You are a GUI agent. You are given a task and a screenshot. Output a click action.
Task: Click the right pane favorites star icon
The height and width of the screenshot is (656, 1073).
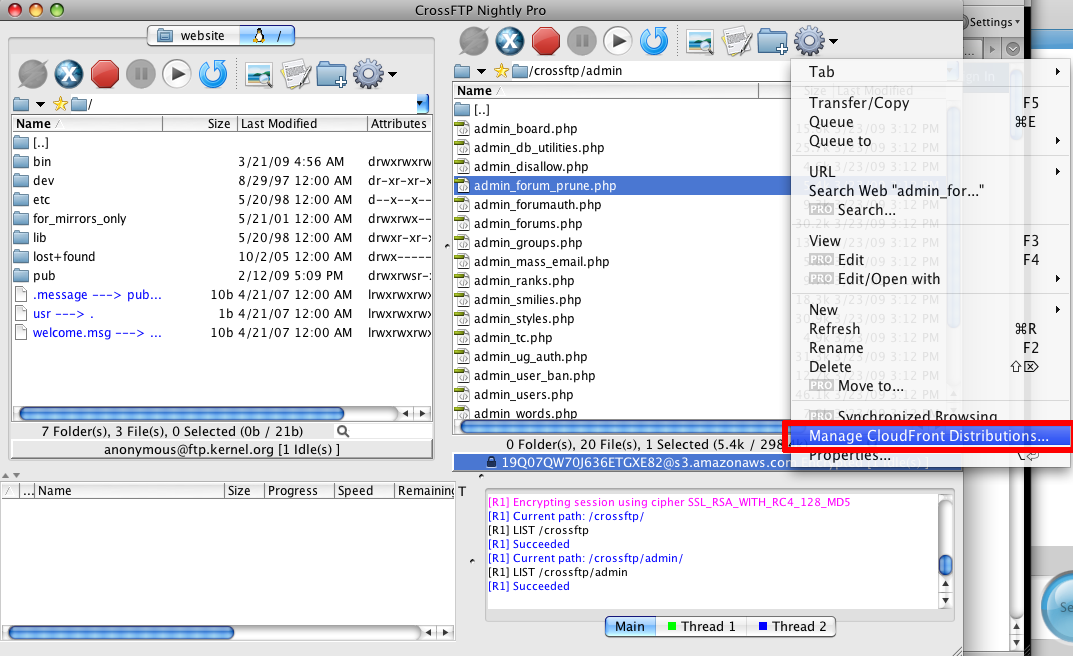click(x=502, y=70)
